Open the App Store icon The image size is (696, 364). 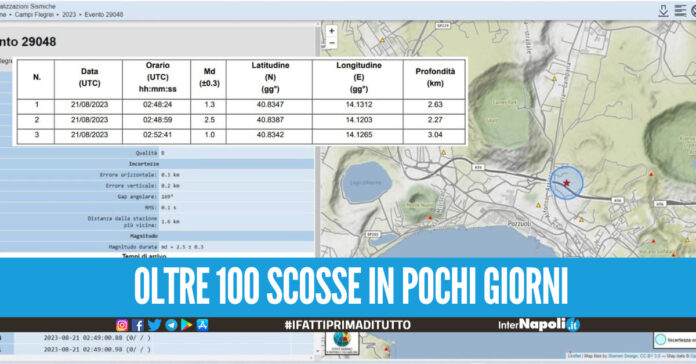coord(202,325)
